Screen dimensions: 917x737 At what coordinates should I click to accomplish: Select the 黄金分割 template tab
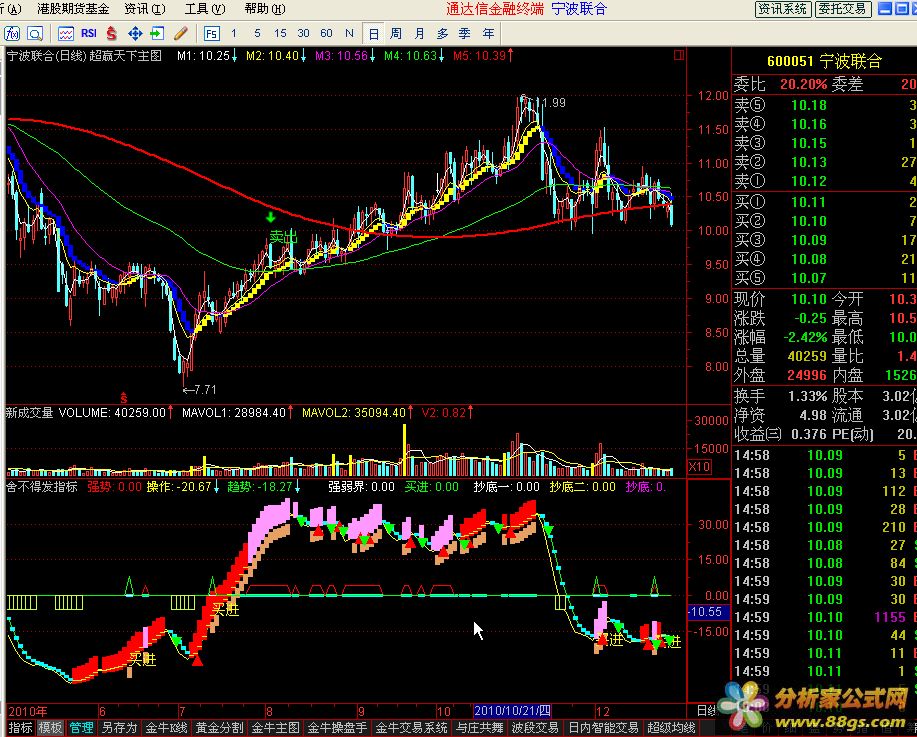(x=219, y=728)
